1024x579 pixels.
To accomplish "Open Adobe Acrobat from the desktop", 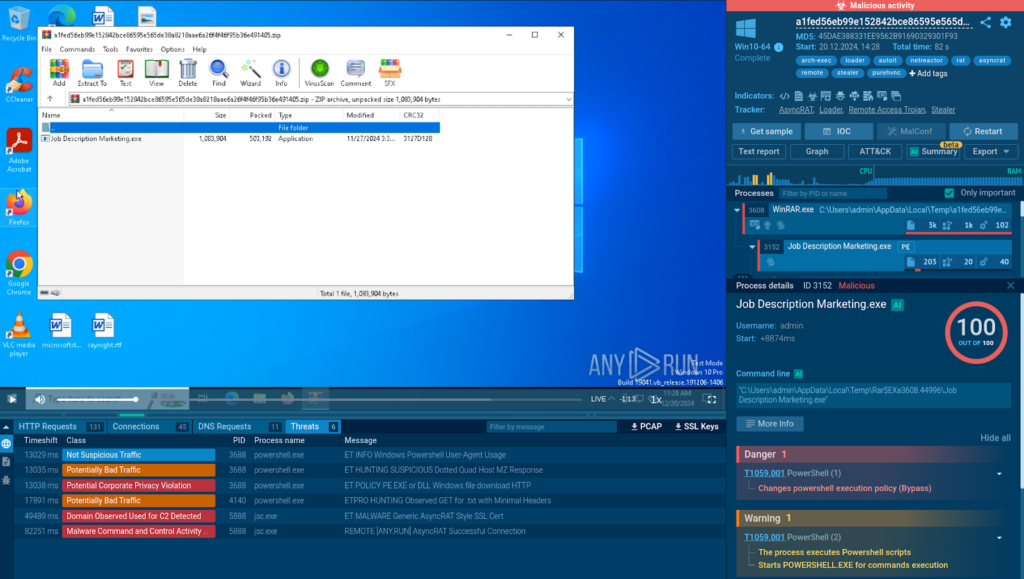I will 19,150.
